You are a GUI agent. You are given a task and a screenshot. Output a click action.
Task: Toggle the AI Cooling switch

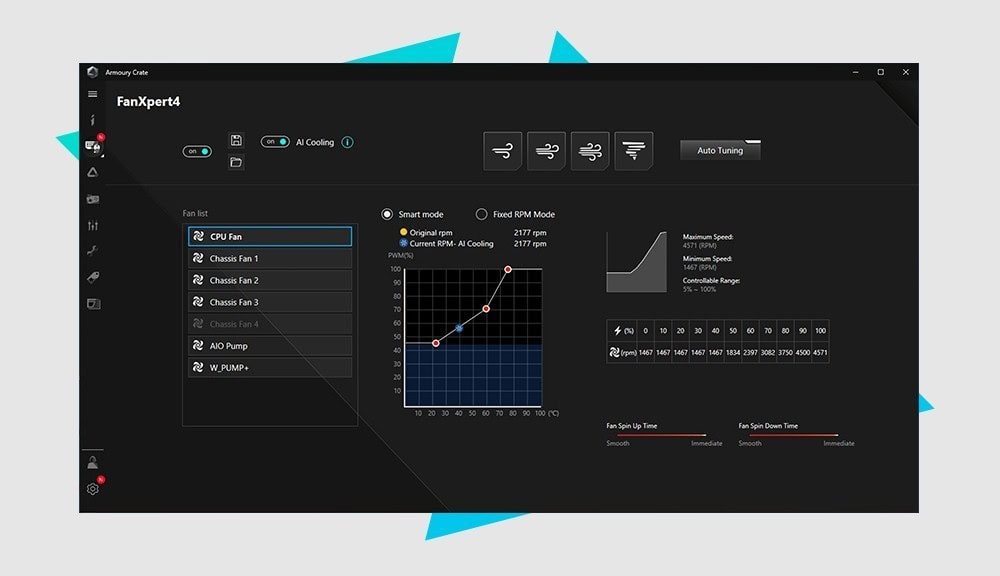[x=275, y=142]
